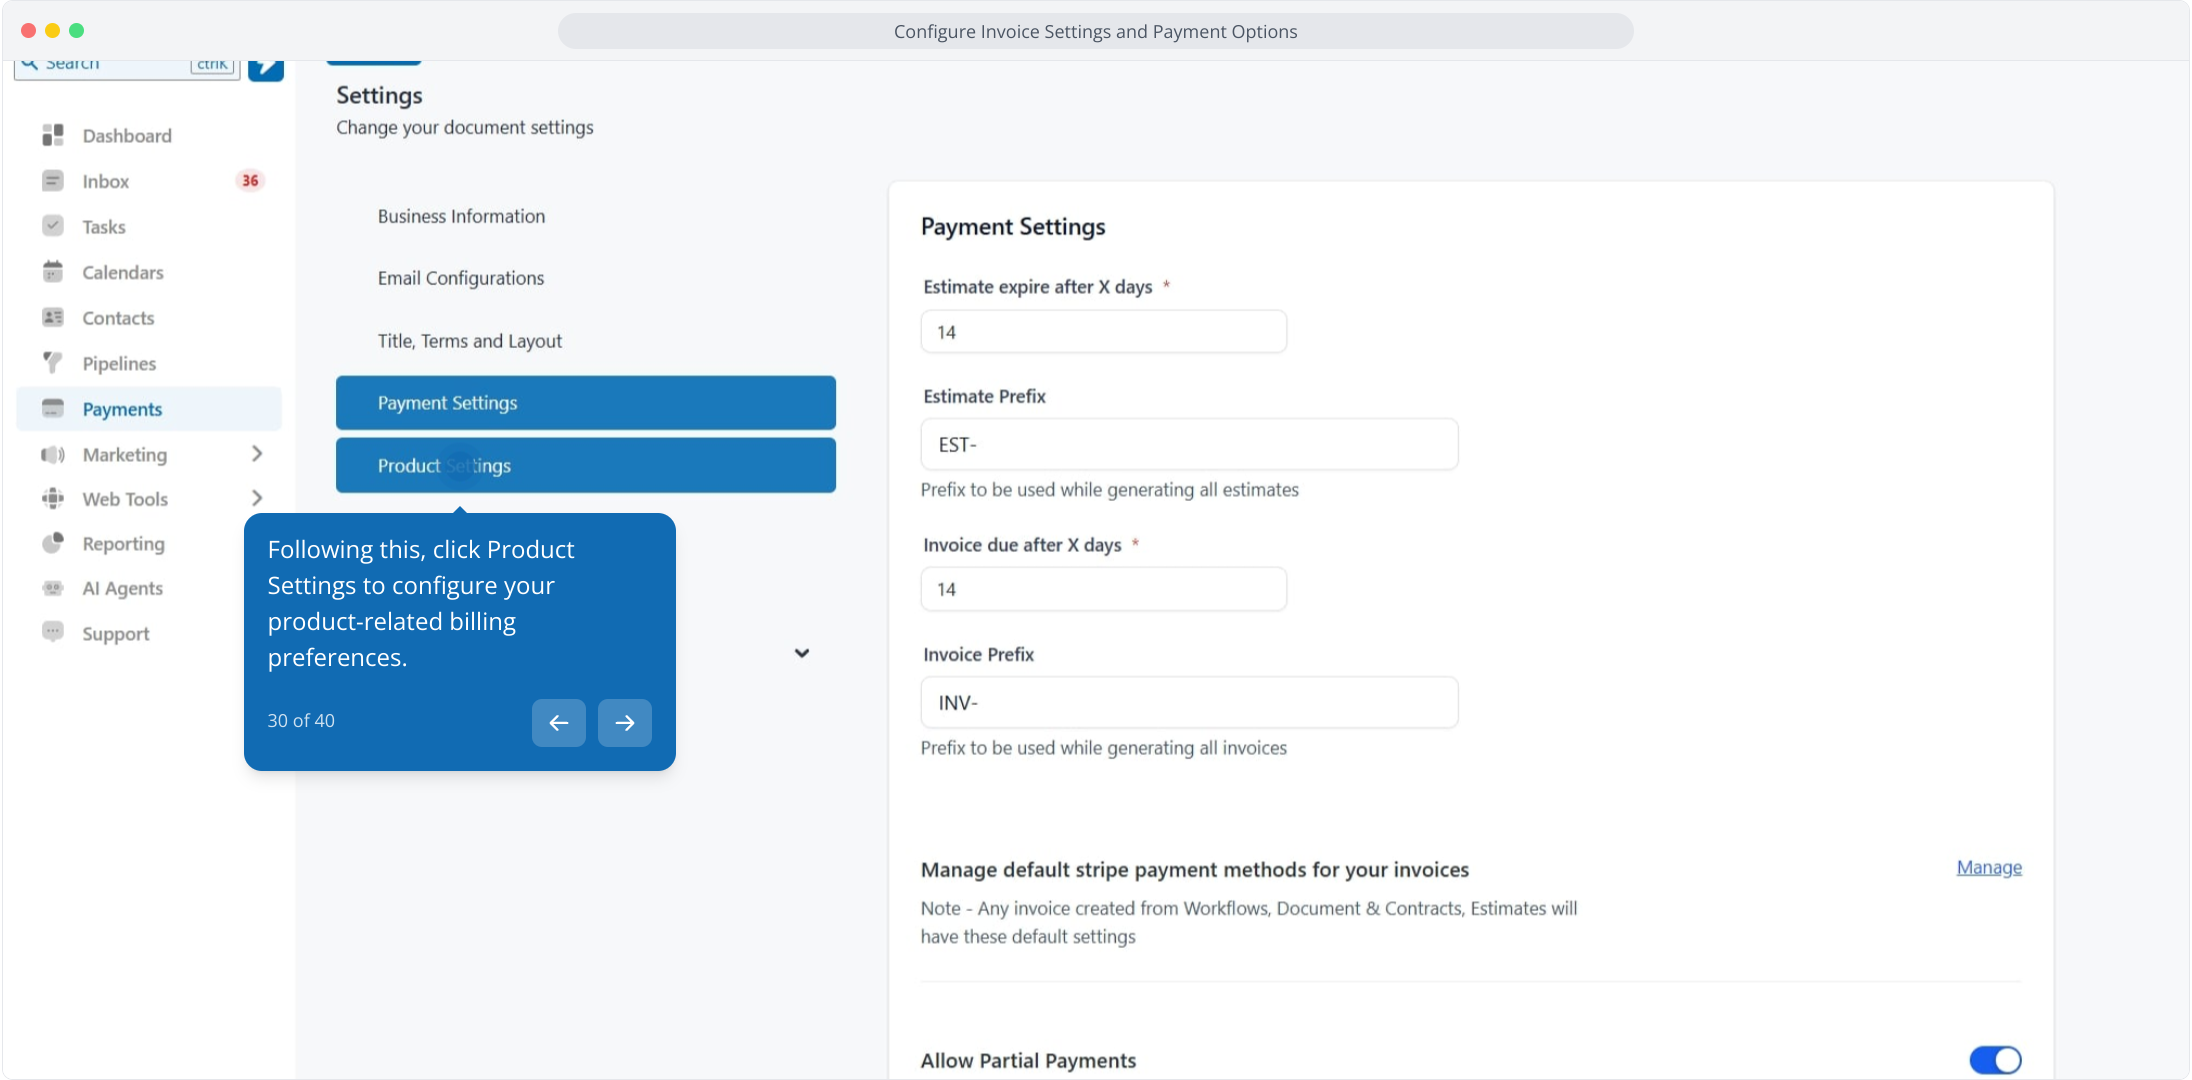Click the Calendars icon in sidebar
This screenshot has width=2192, height=1080.
pos(53,272)
